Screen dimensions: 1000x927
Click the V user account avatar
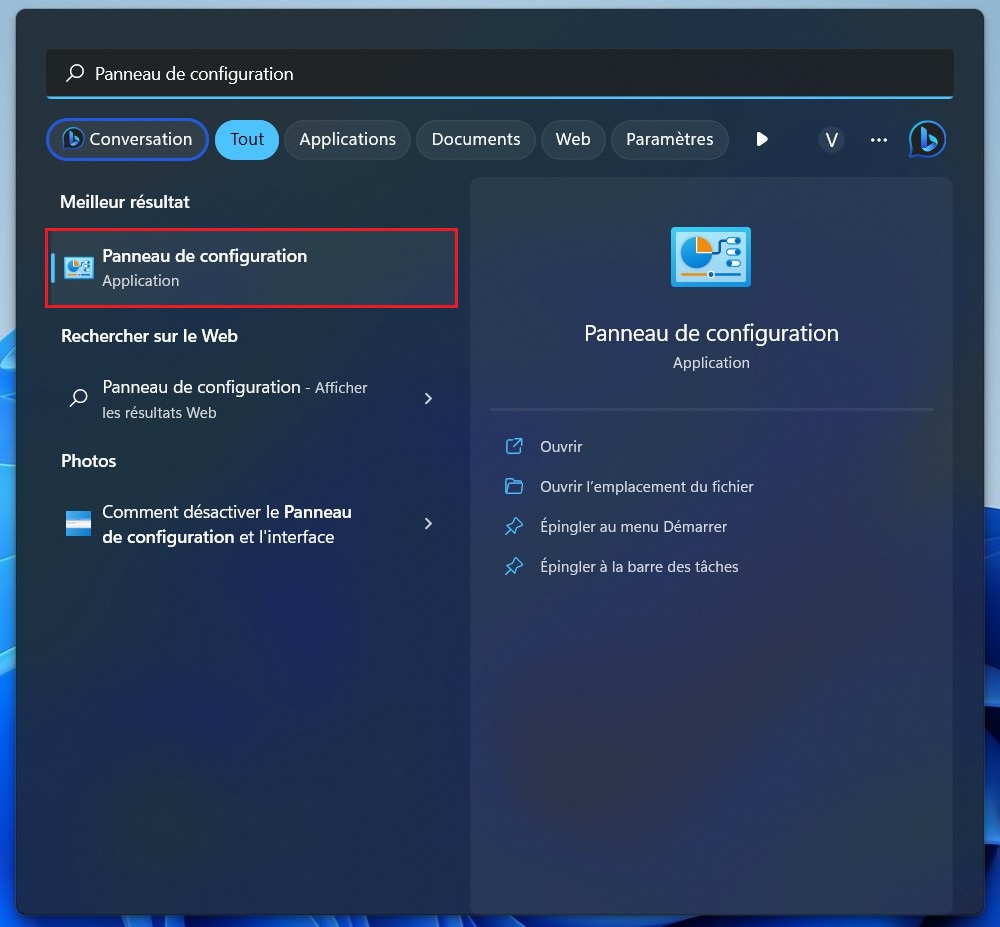click(x=831, y=140)
